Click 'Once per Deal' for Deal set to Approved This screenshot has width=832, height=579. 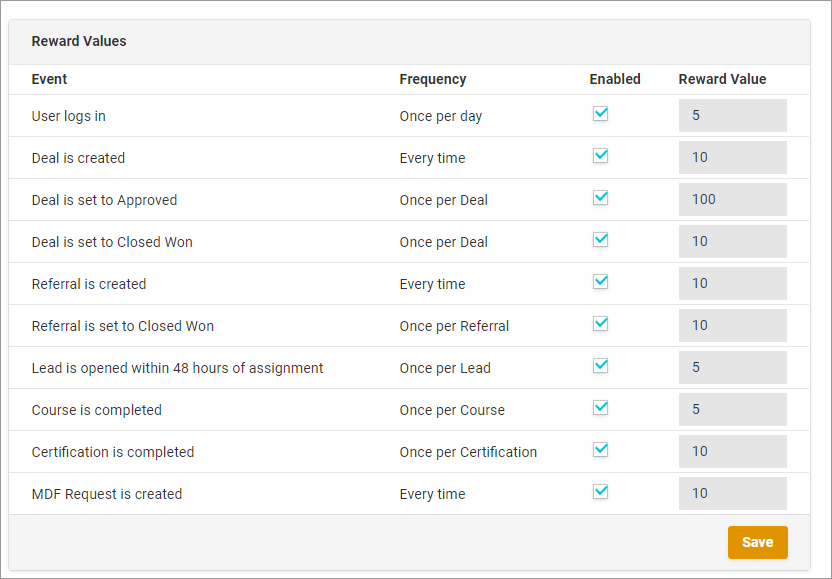(x=444, y=200)
